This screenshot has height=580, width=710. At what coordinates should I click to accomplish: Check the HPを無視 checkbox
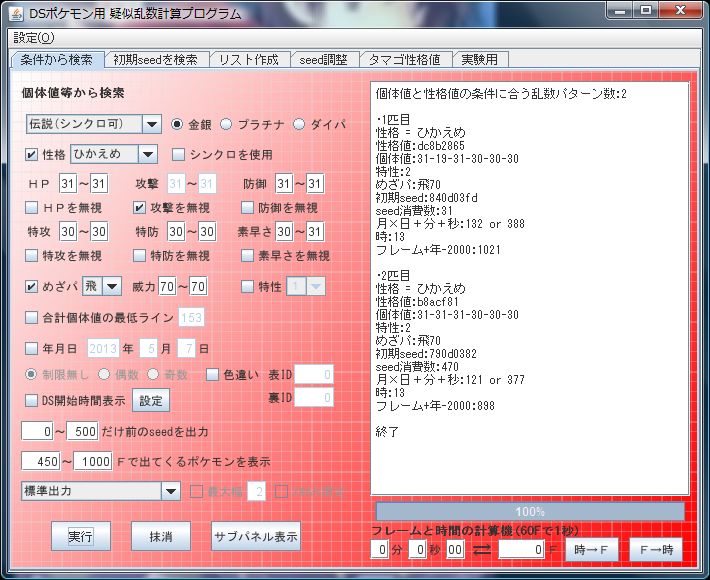31,208
